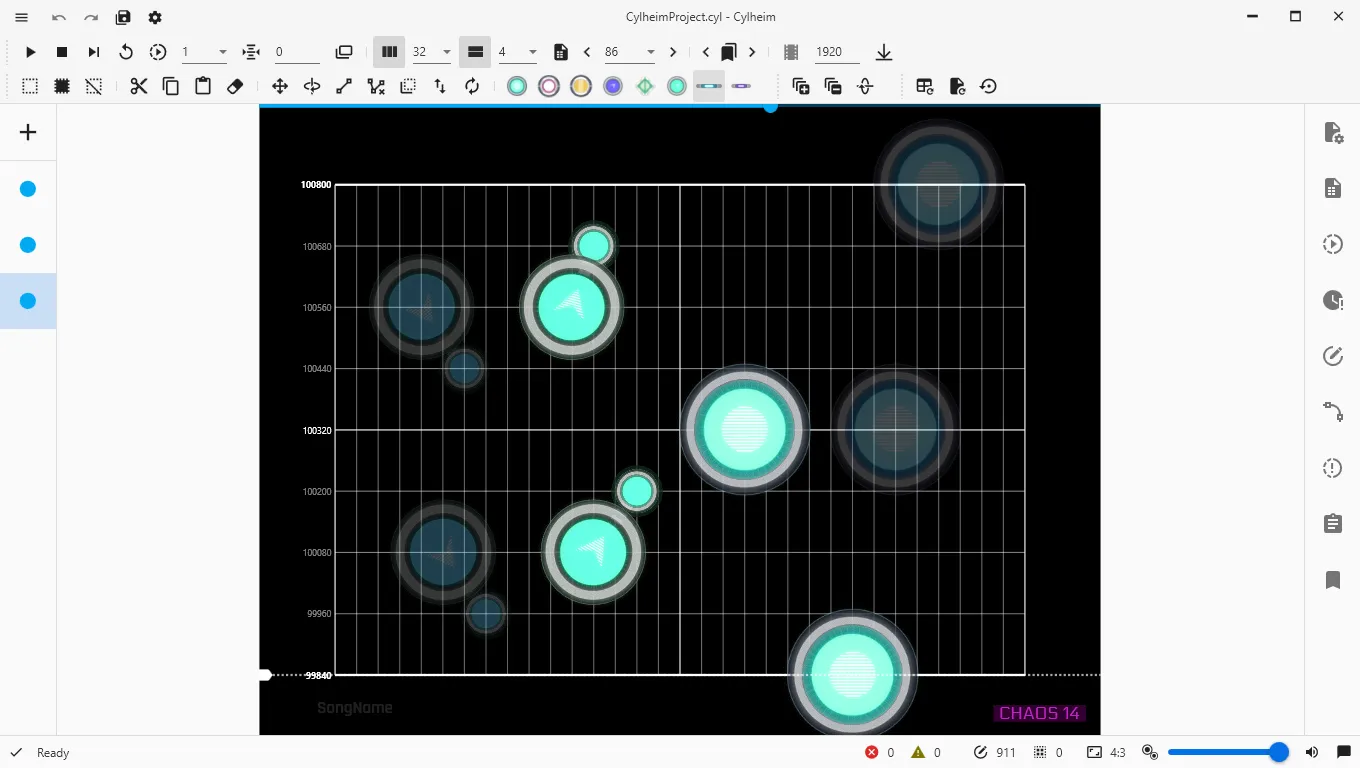Image resolution: width=1360 pixels, height=768 pixels.
Task: Click the rotate/refresh arrows tool icon
Action: point(472,87)
